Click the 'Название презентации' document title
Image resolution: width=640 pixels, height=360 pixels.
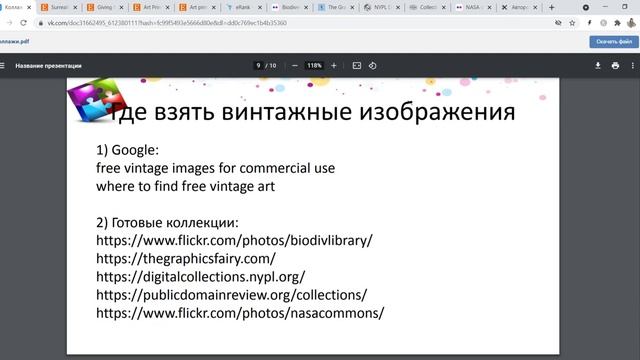click(x=48, y=66)
